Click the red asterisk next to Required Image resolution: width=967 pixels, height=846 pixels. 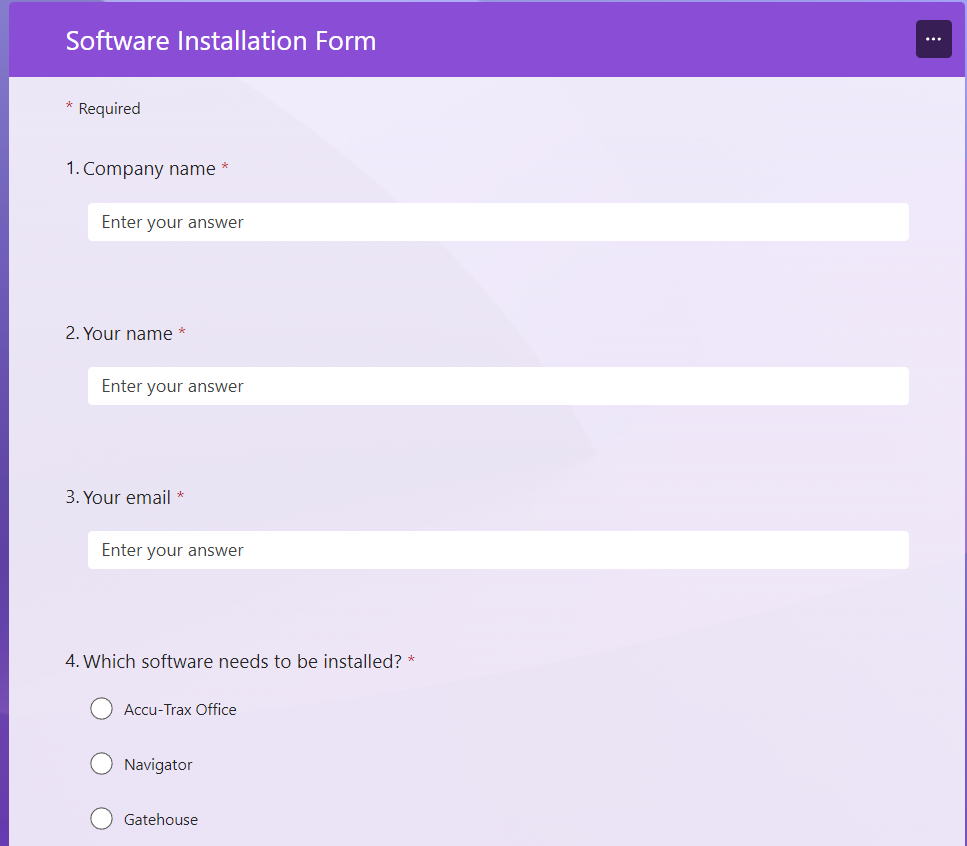pyautogui.click(x=69, y=106)
